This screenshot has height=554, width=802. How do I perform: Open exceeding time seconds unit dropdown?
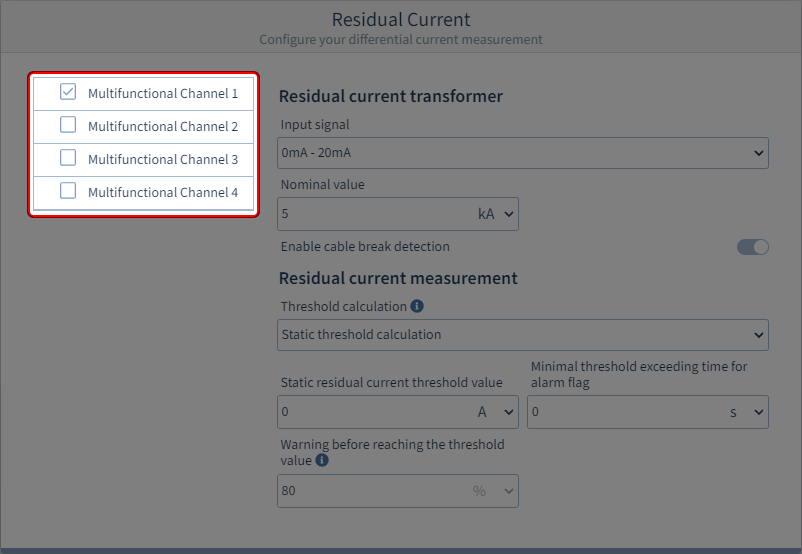click(746, 412)
